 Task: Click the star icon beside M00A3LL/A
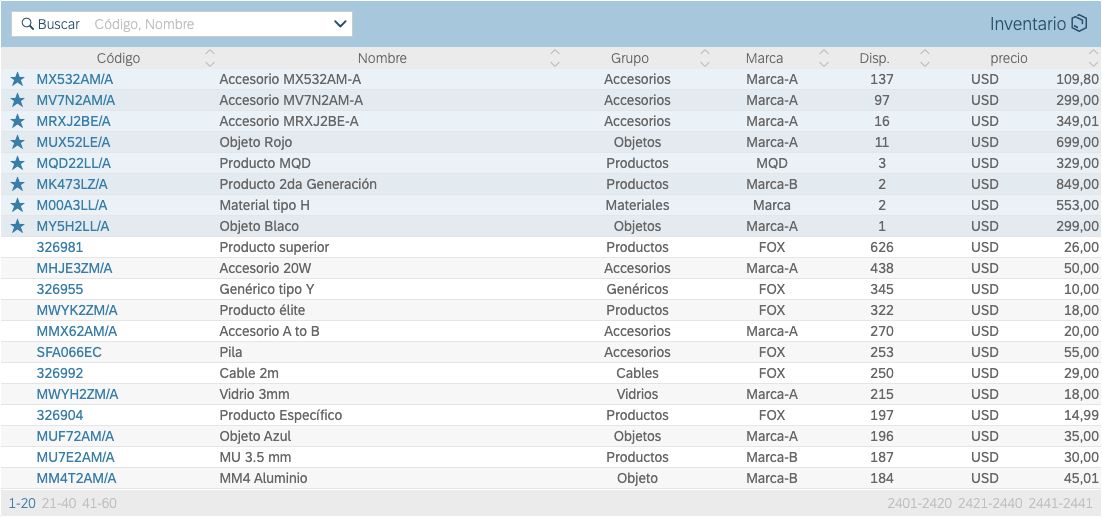pos(17,205)
